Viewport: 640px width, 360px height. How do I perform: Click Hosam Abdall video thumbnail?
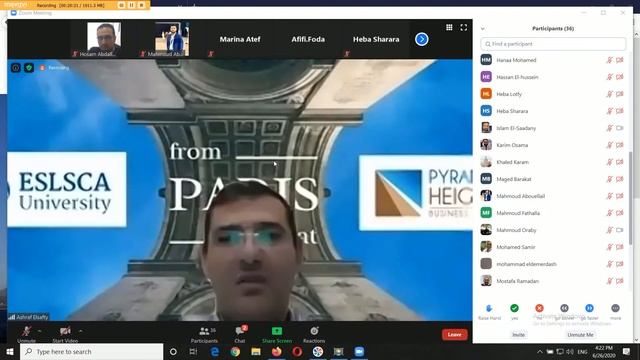pos(104,39)
